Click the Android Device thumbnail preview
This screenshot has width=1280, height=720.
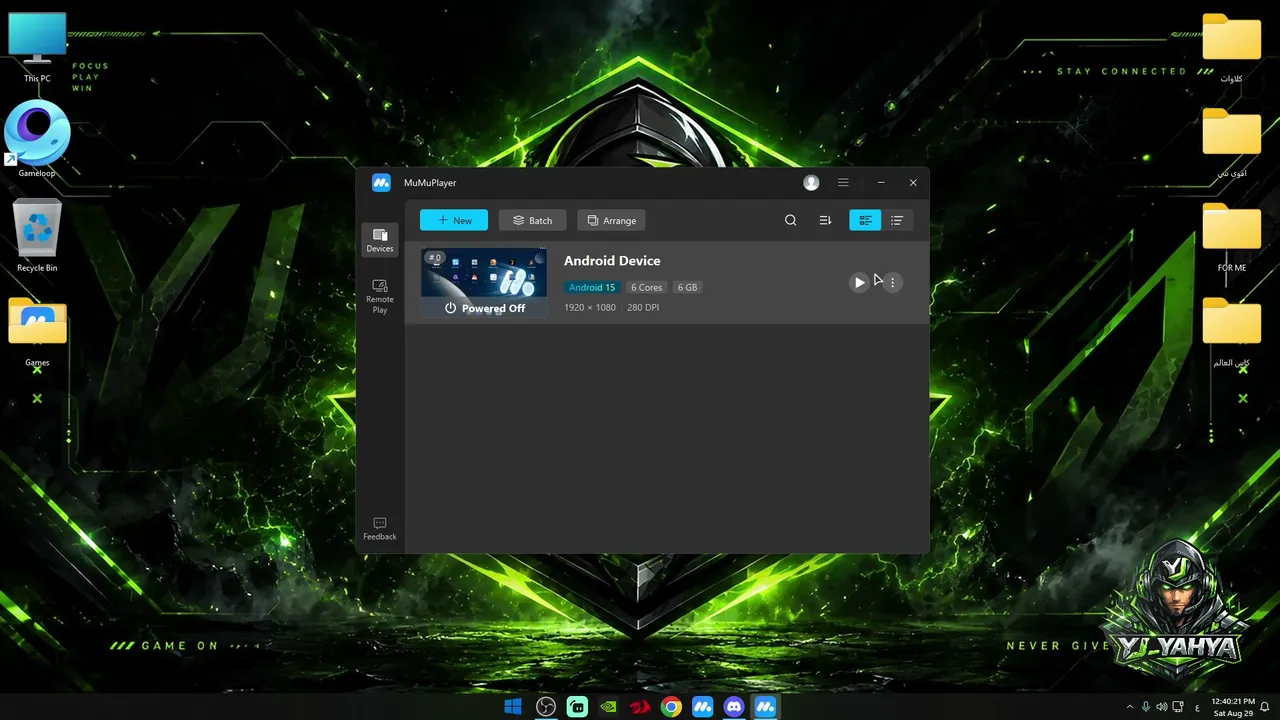coord(484,282)
